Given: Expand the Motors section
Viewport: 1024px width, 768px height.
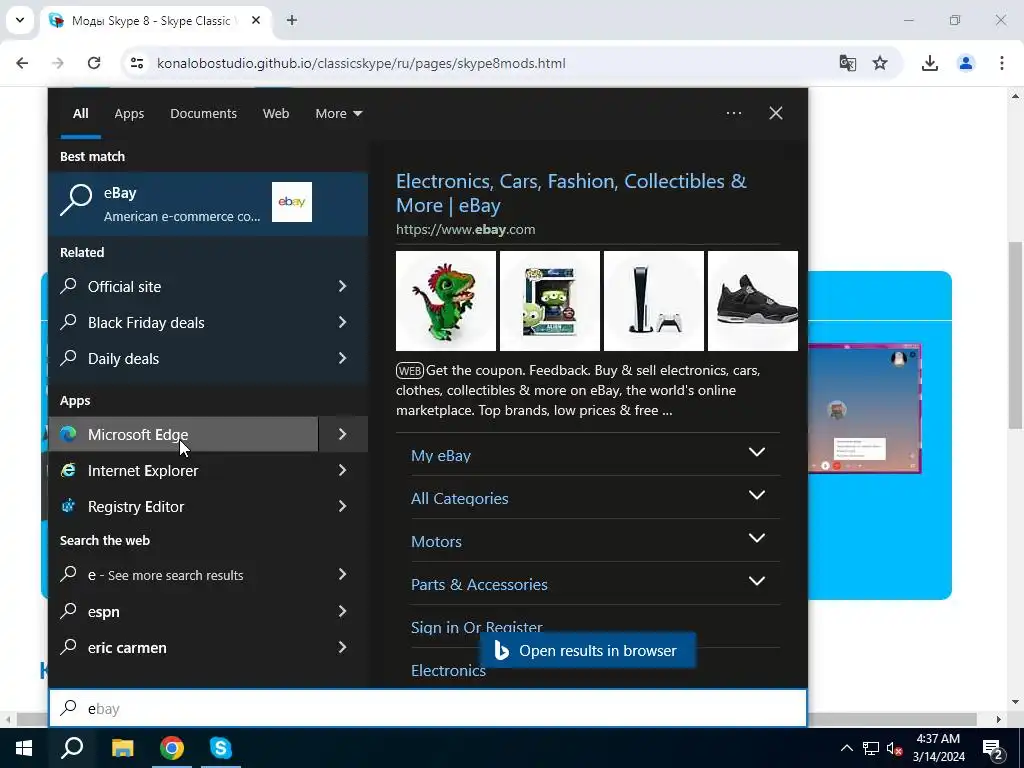Looking at the screenshot, I should (757, 538).
